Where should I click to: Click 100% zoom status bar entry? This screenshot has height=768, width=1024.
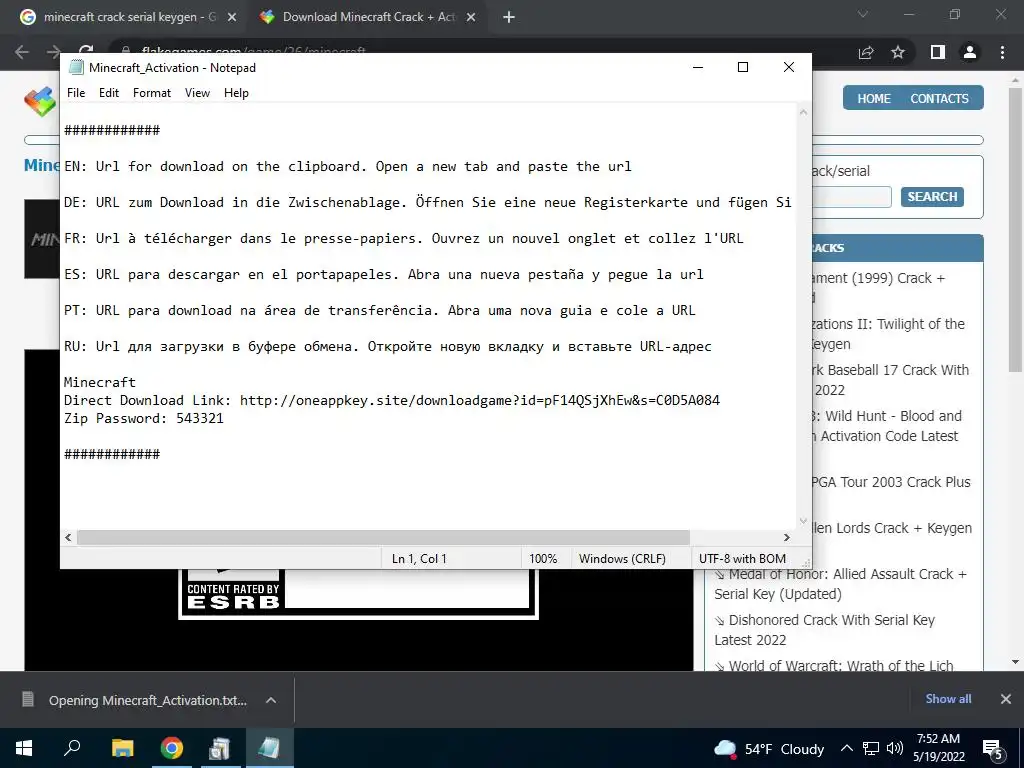[x=543, y=558]
